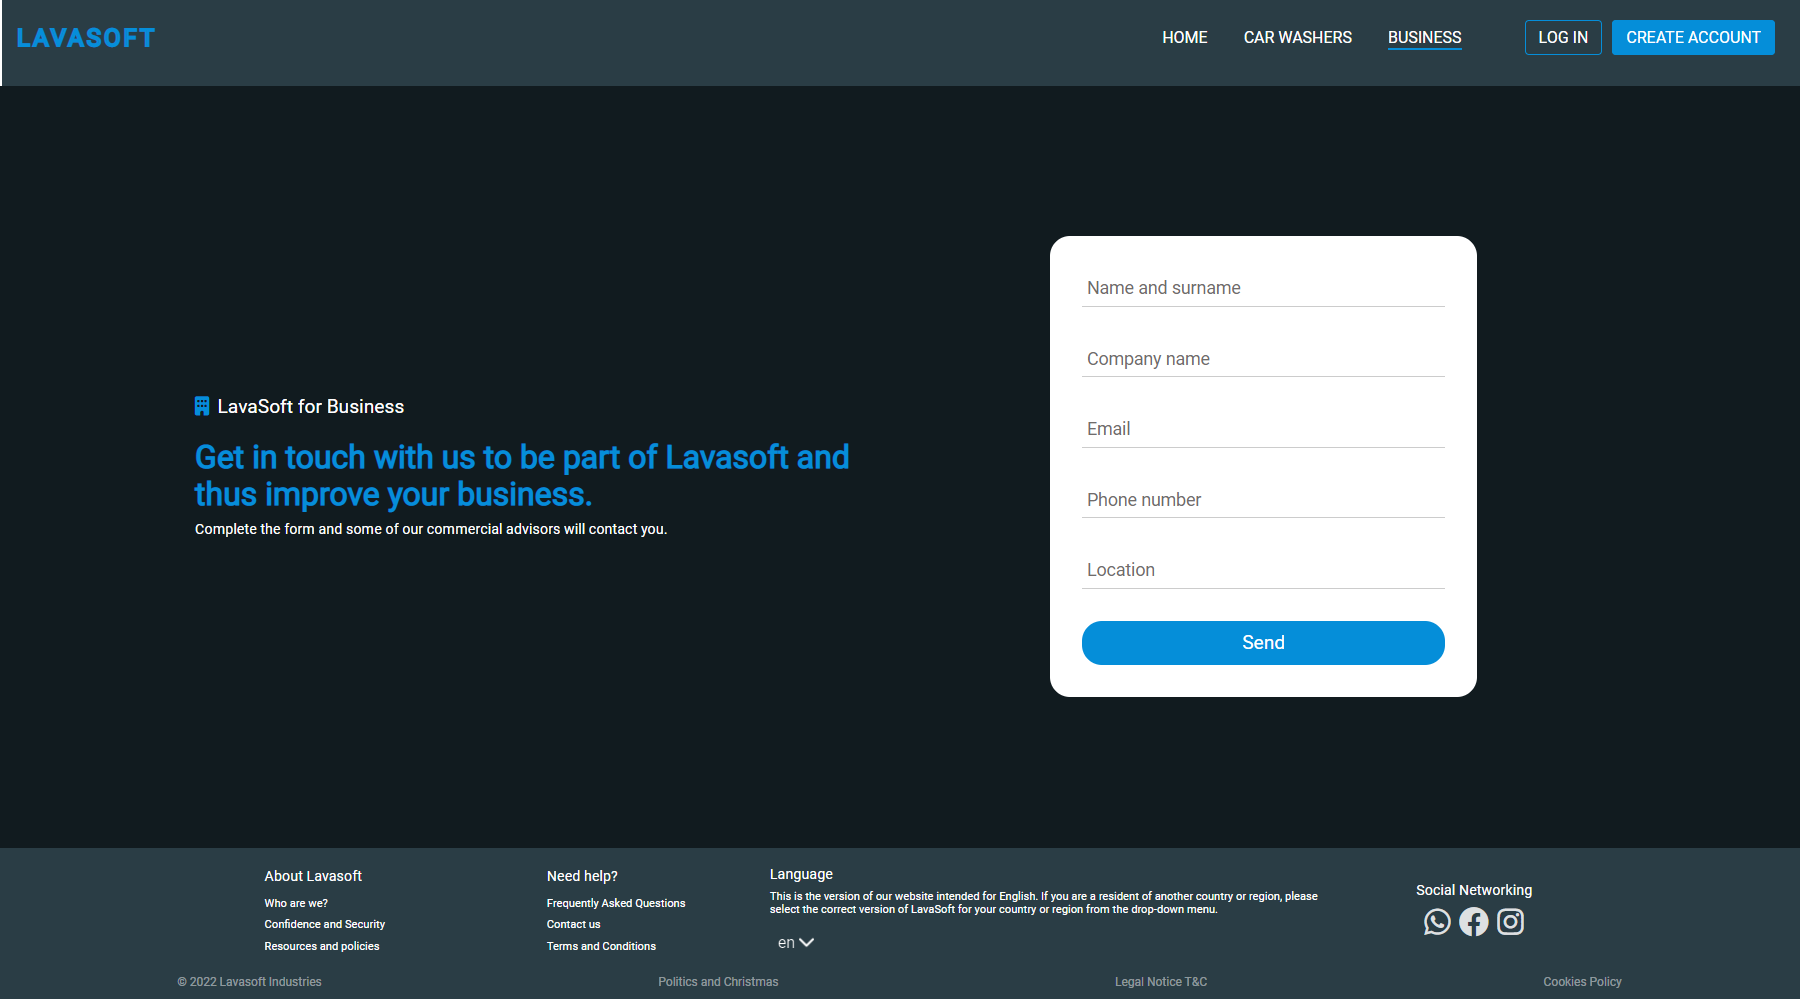
Task: Click the Contact us link
Action: coord(573,924)
